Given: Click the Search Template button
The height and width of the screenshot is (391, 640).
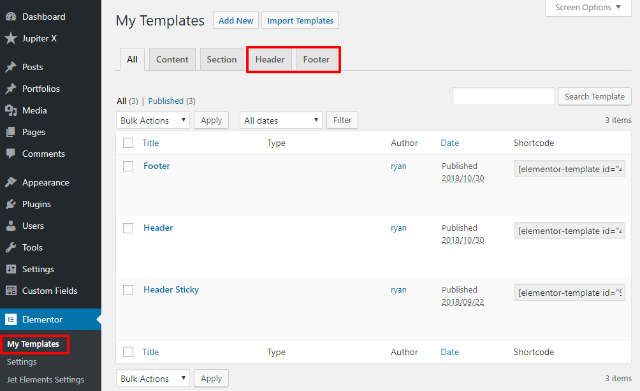Looking at the screenshot, I should [x=595, y=97].
